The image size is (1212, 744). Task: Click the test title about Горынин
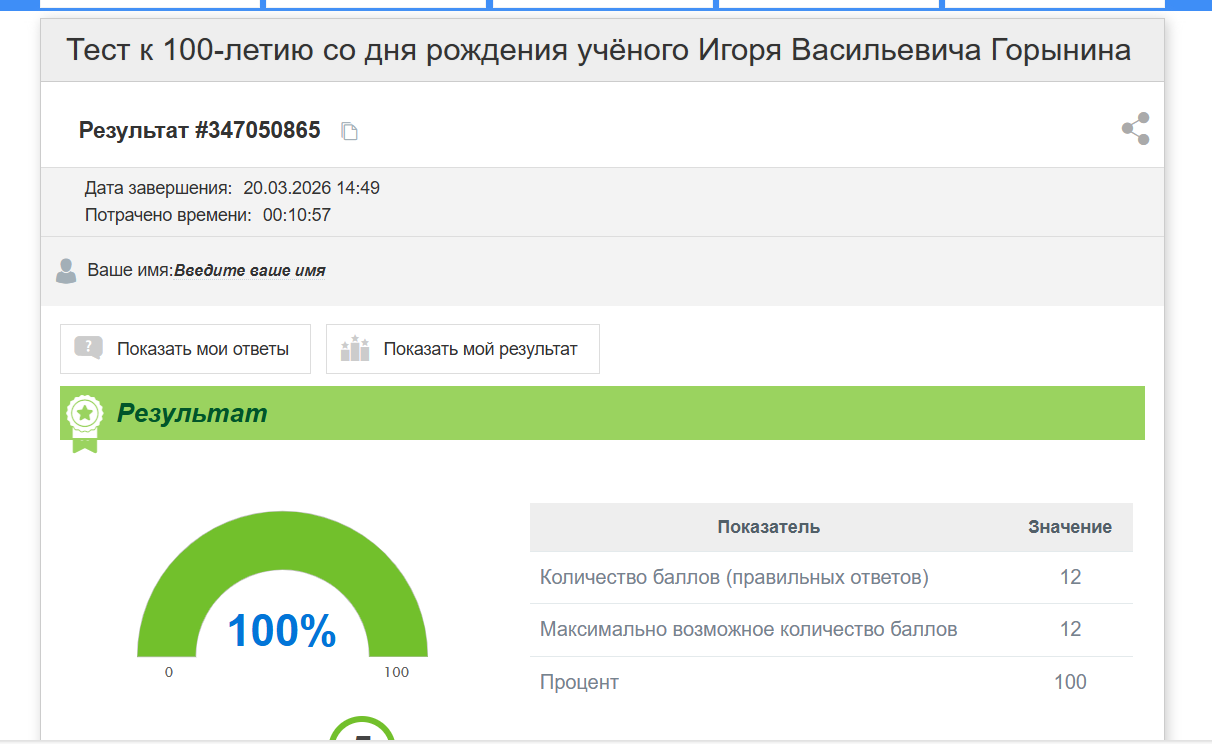point(599,50)
